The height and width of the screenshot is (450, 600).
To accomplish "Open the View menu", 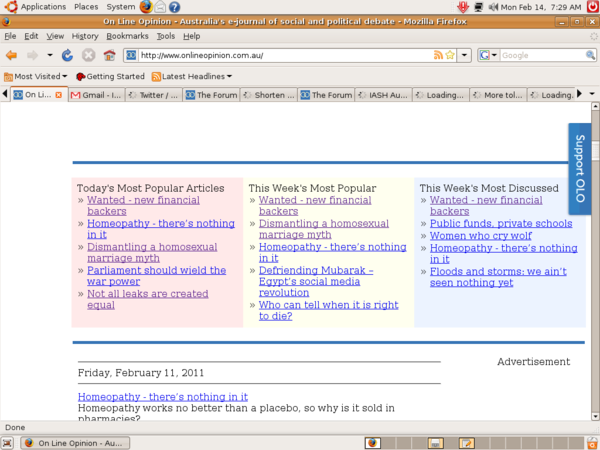I will pos(55,36).
